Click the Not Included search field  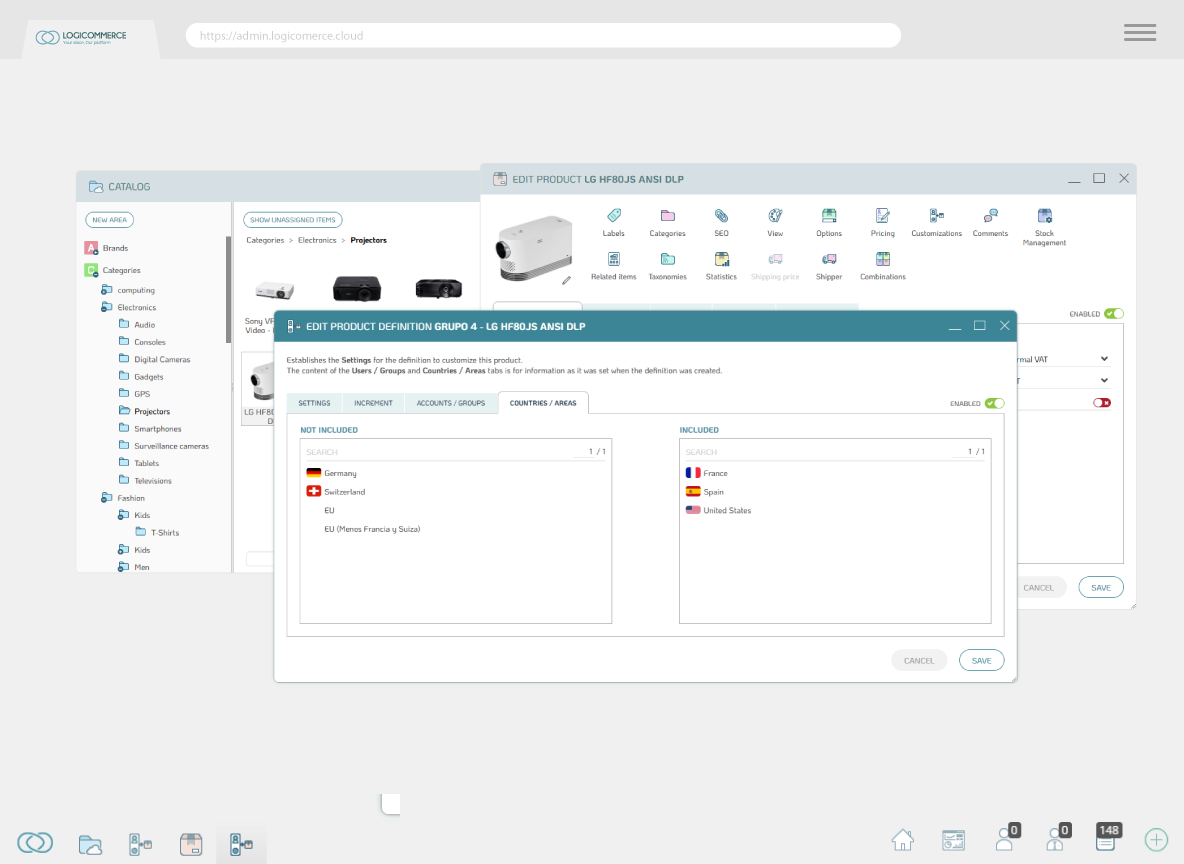click(x=438, y=452)
